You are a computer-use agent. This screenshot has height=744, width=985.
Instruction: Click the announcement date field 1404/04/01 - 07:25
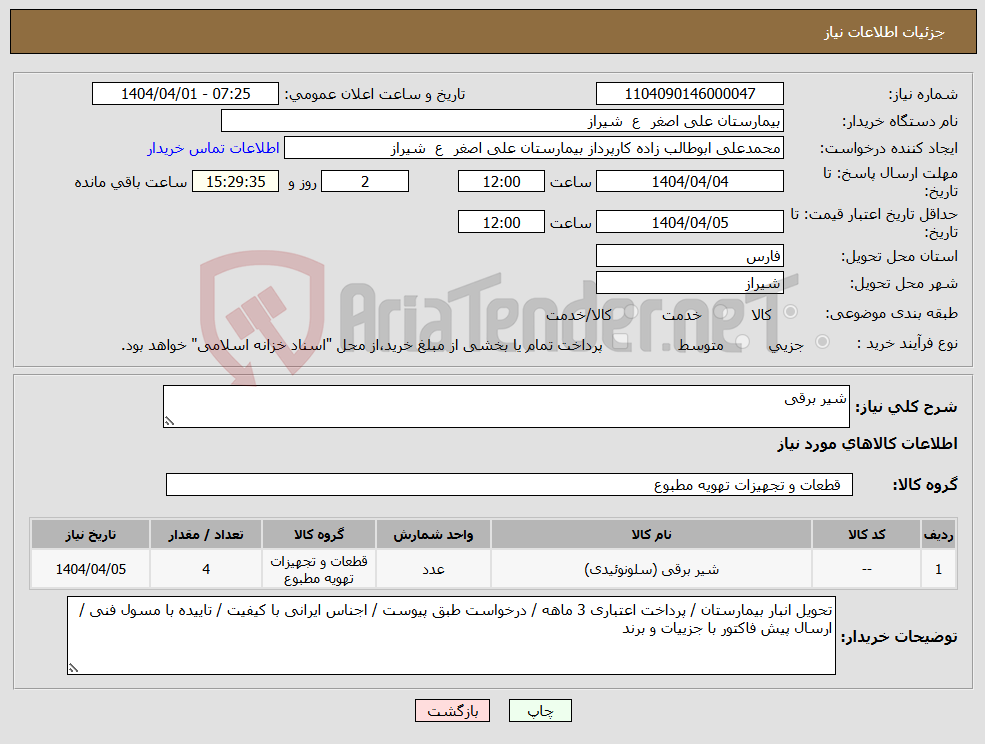pyautogui.click(x=185, y=94)
